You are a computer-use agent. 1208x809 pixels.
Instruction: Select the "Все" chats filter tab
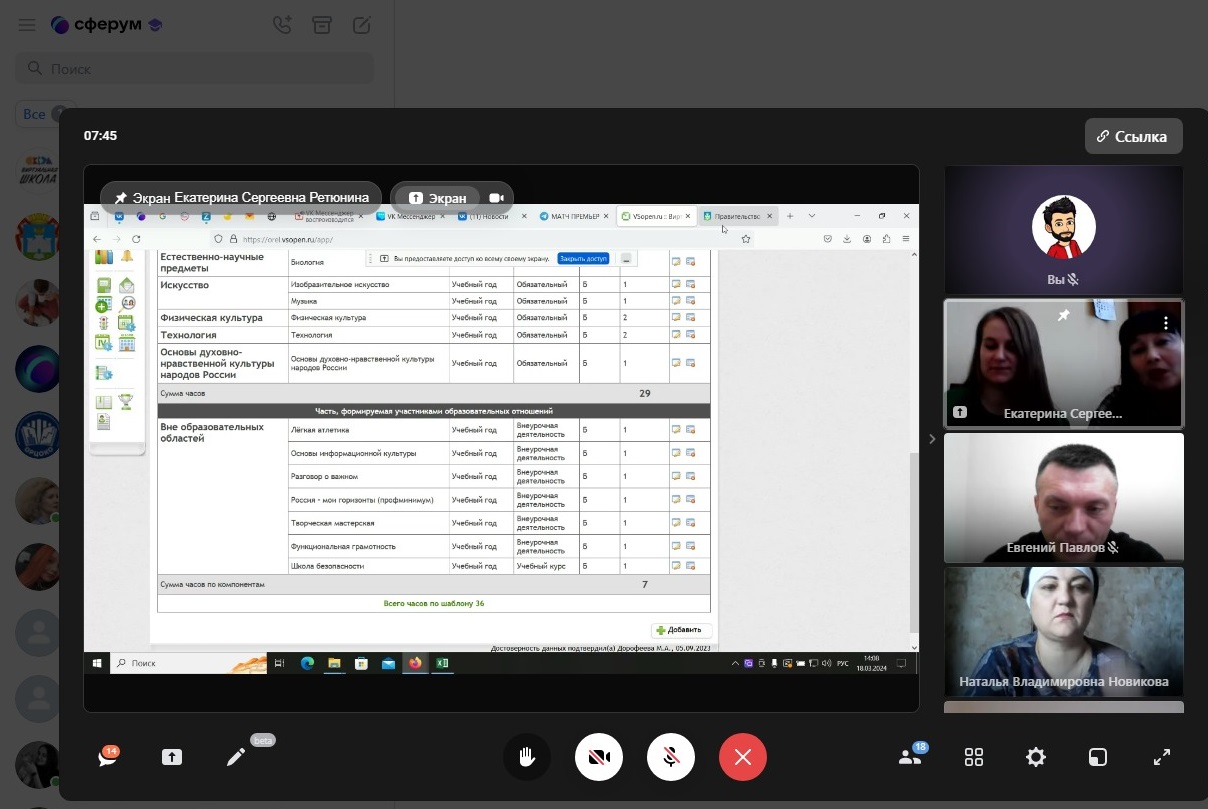[x=35, y=114]
